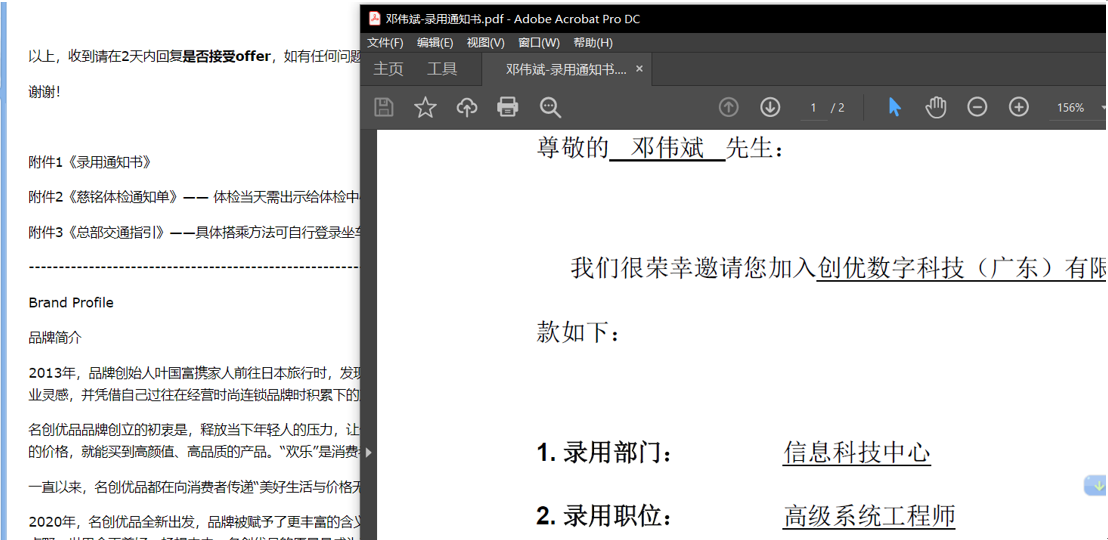Click the page number field
Screen dimensions: 1108x540
[x=813, y=108]
